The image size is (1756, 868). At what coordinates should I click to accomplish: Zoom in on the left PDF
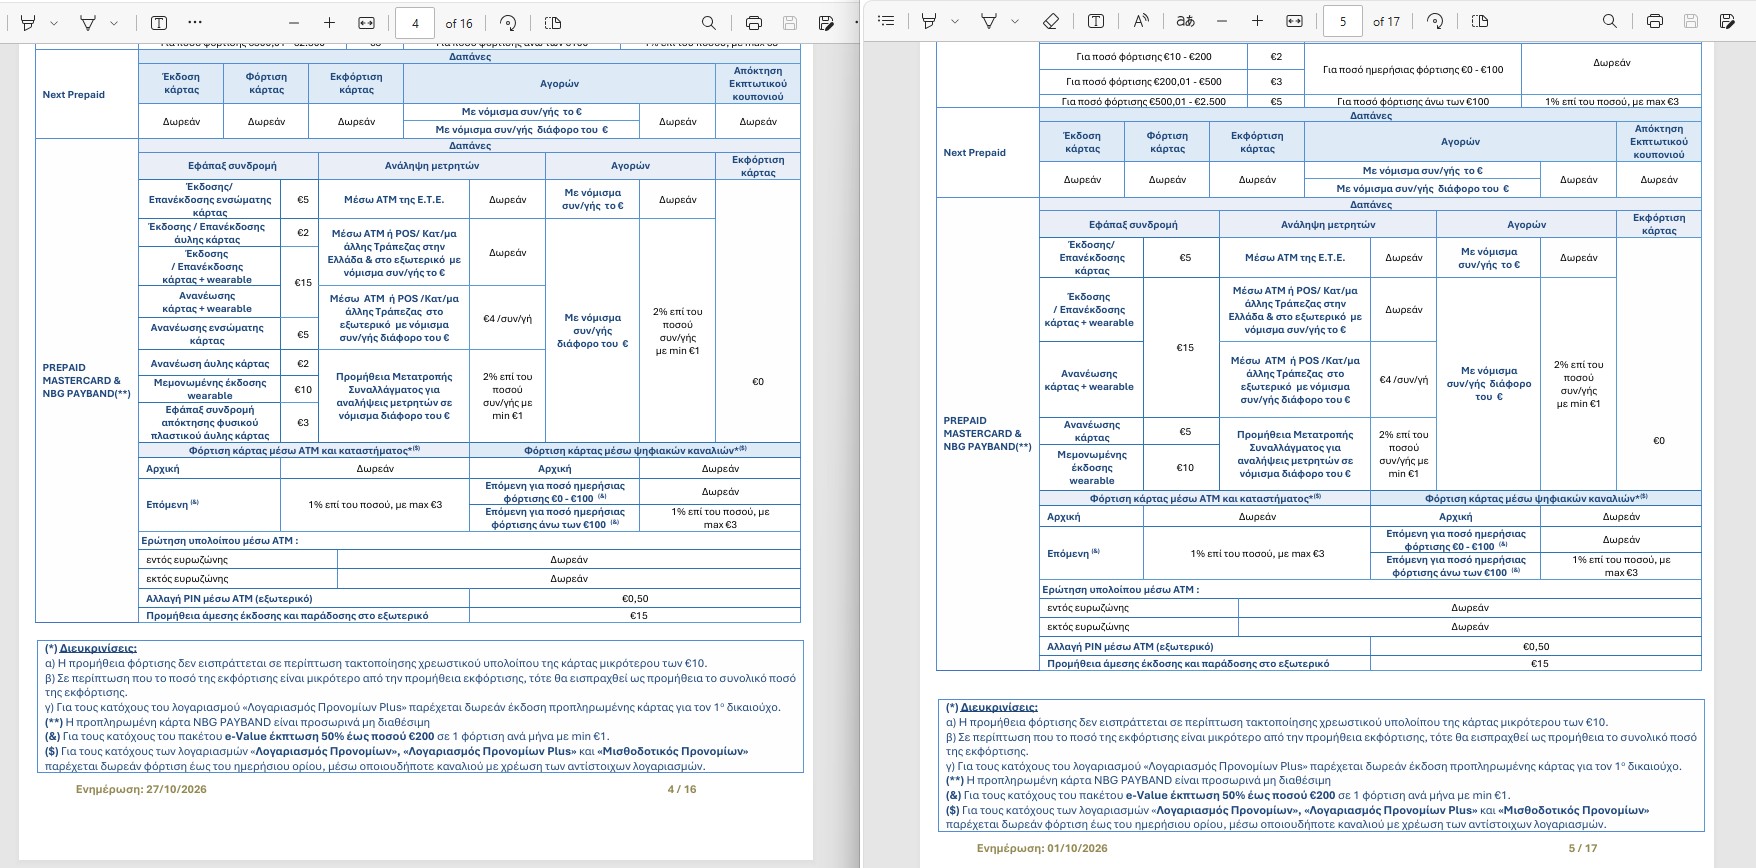(329, 22)
